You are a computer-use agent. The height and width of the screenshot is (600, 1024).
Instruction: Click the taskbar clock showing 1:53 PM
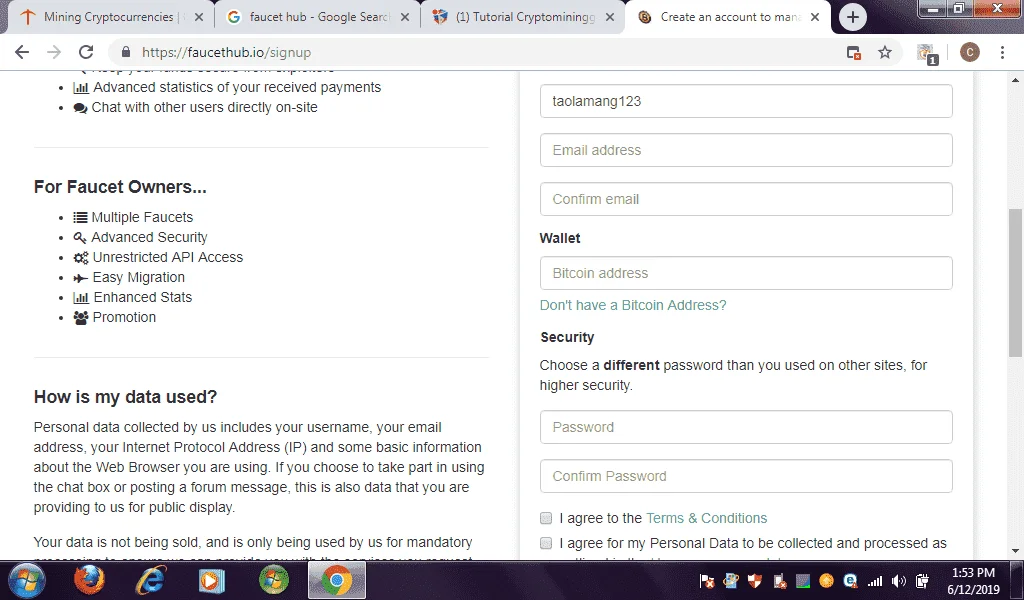[x=973, y=580]
